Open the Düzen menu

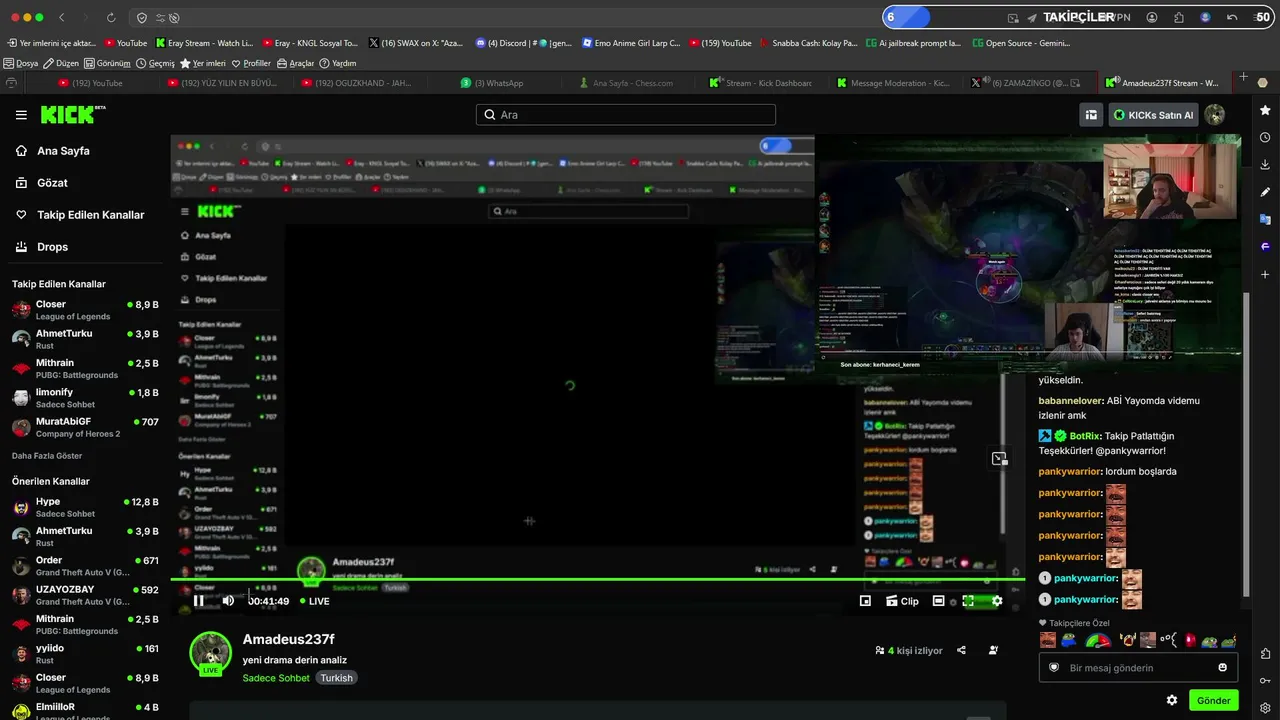[60, 63]
